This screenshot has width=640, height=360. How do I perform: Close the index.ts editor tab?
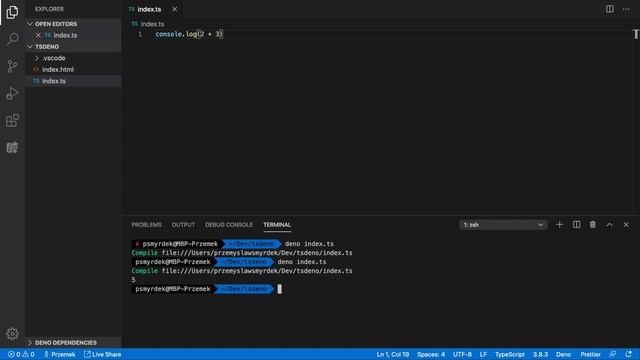click(x=175, y=9)
